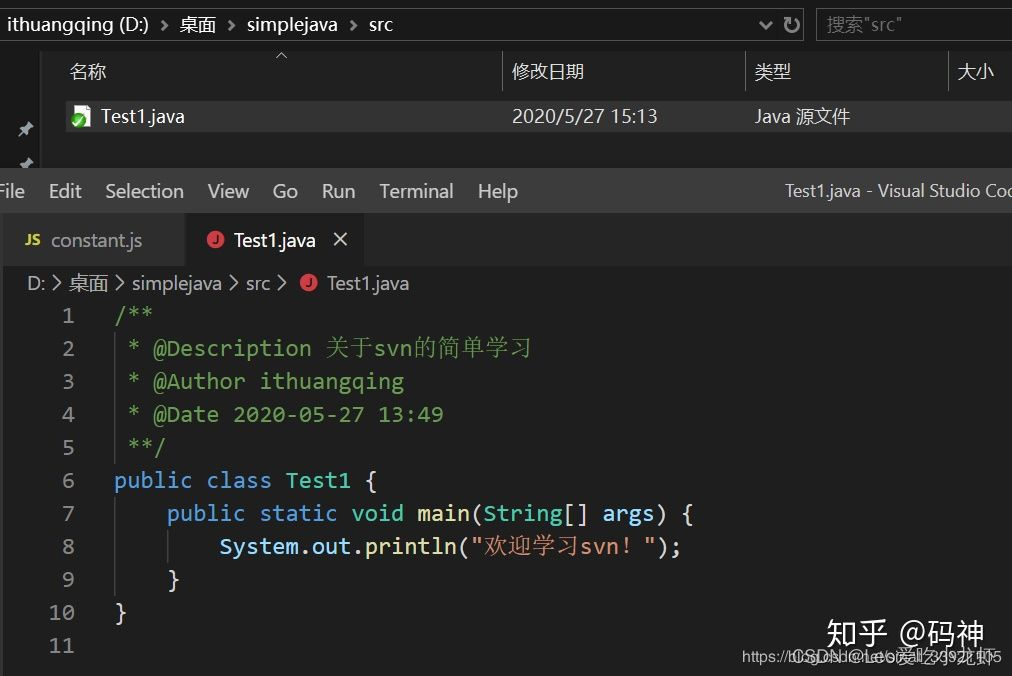Open the address bar history dropdown arrow

coord(765,25)
